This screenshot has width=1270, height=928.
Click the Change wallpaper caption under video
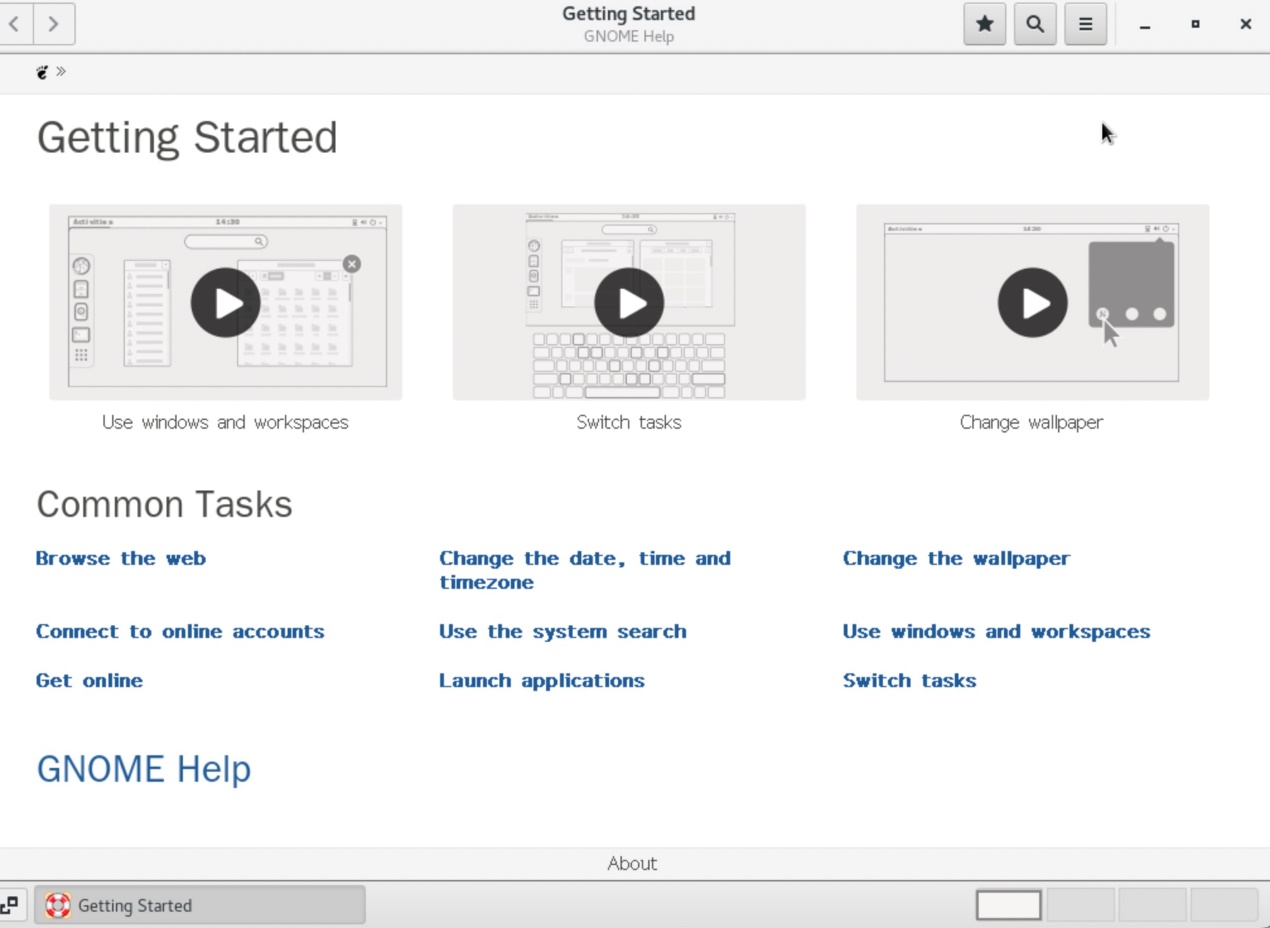pos(1032,422)
